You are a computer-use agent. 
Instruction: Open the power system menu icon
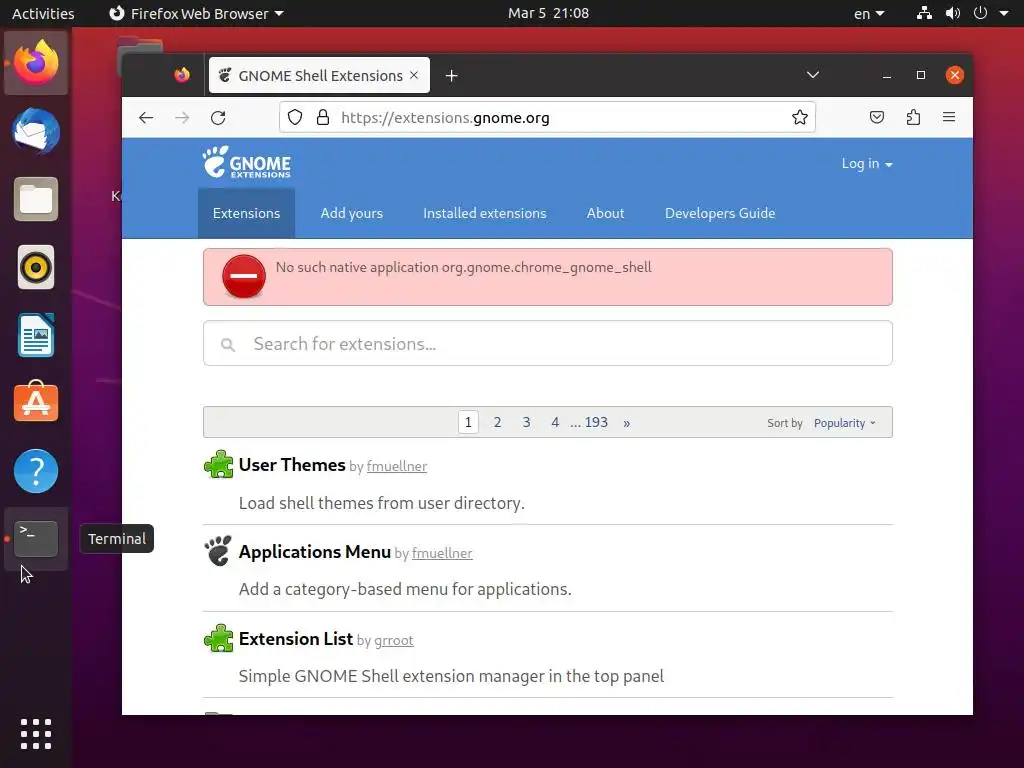980,13
